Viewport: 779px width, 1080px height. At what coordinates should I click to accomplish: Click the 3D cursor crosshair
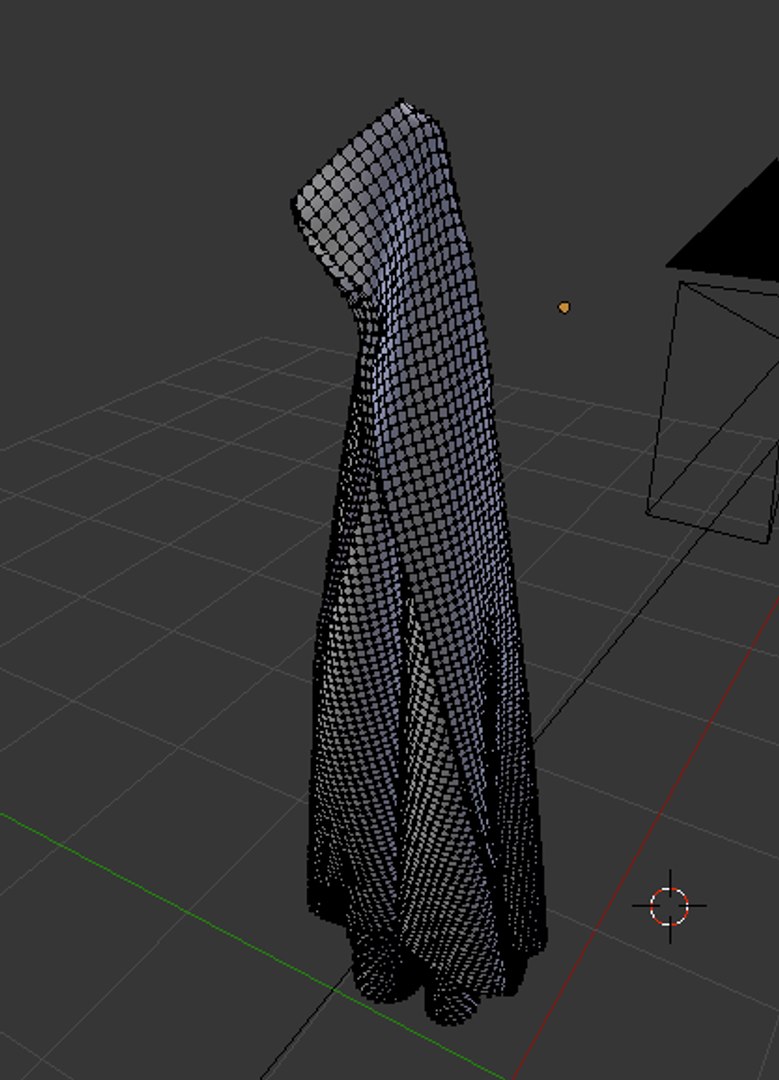[x=669, y=906]
